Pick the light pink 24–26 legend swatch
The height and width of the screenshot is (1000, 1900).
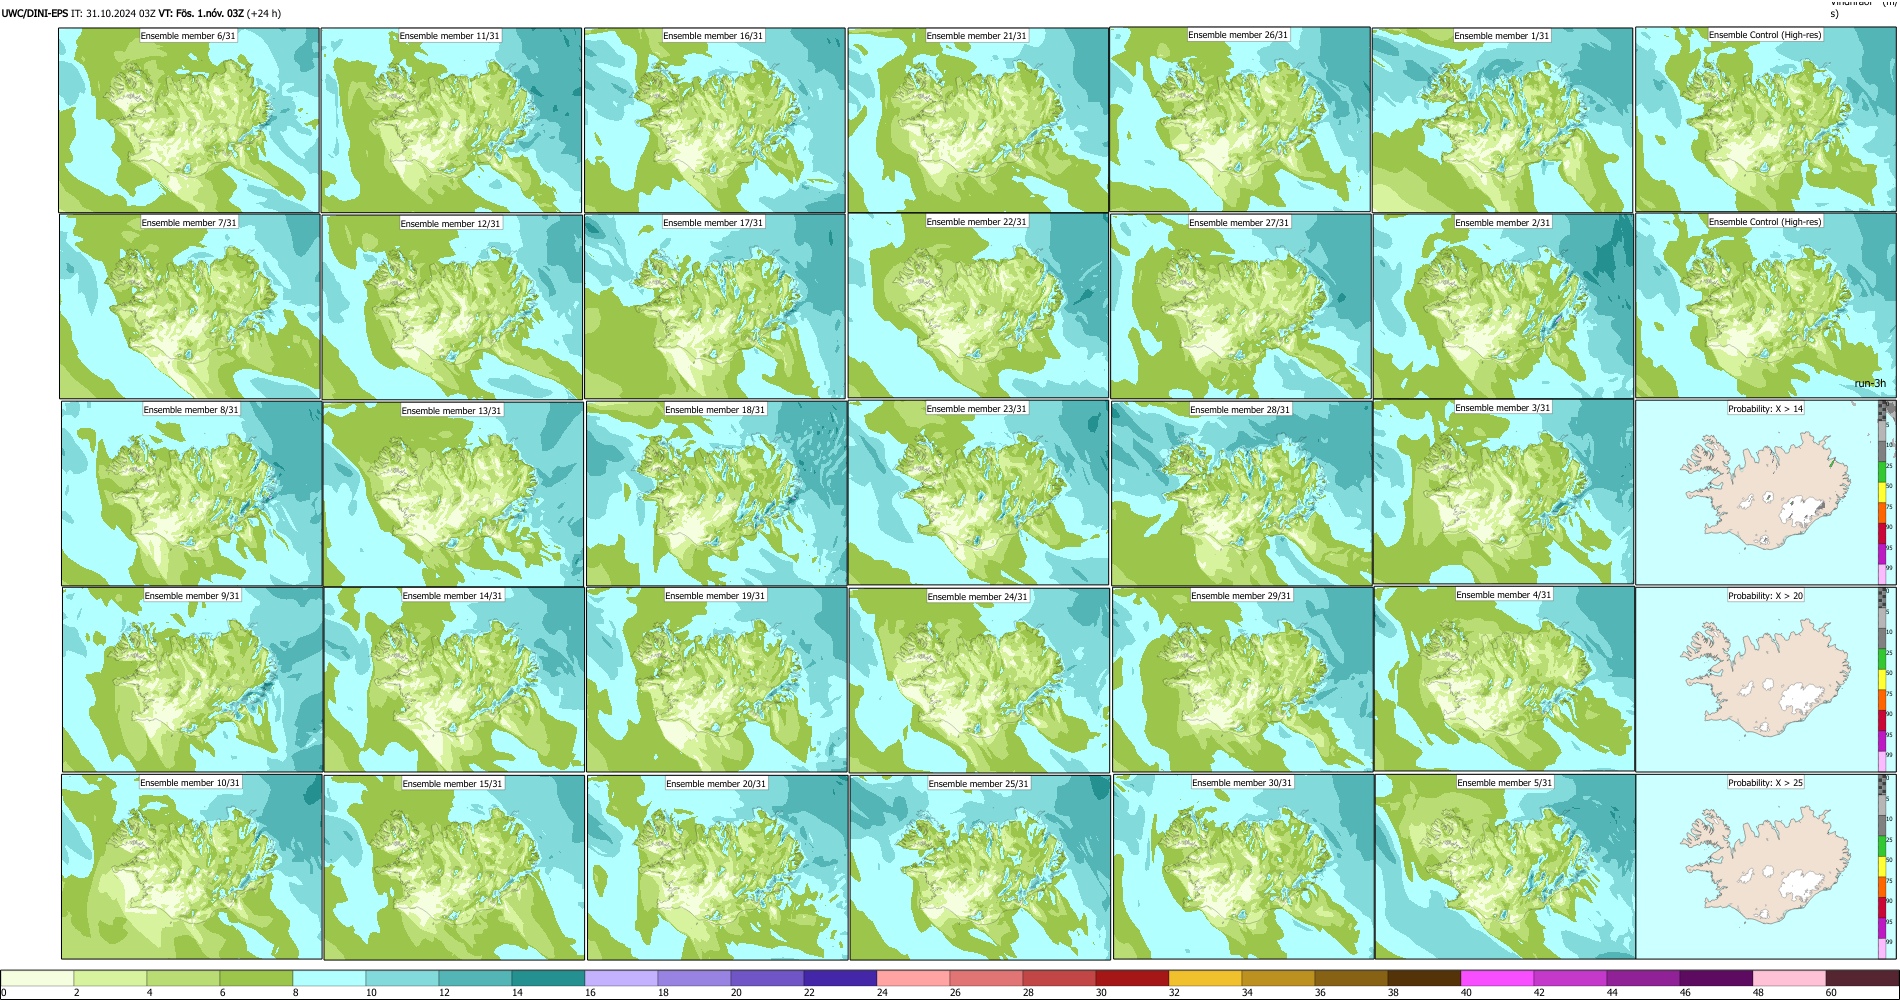pos(913,978)
